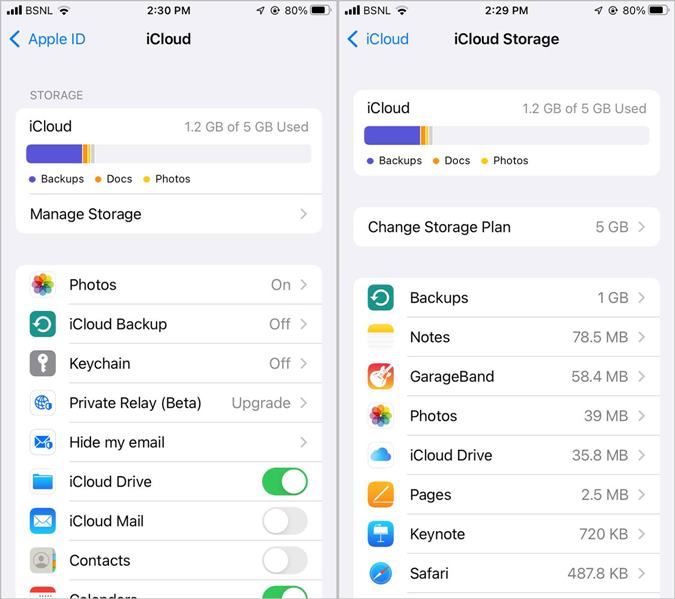This screenshot has width=675, height=599.
Task: Tap the Safari compass icon
Action: point(381,573)
